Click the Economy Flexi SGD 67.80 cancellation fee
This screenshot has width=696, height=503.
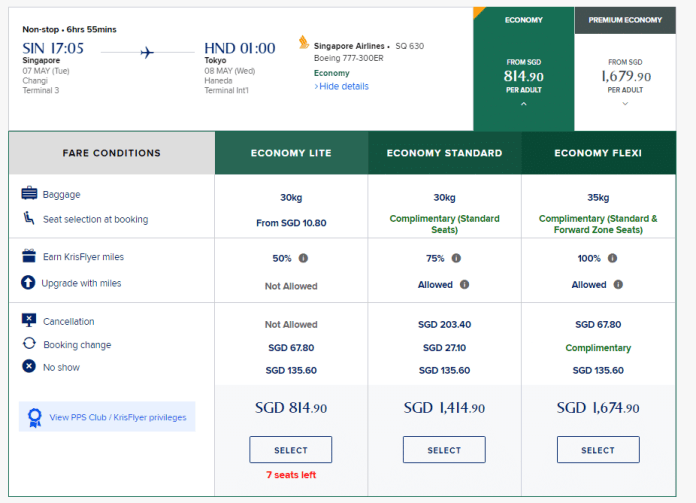pos(598,325)
